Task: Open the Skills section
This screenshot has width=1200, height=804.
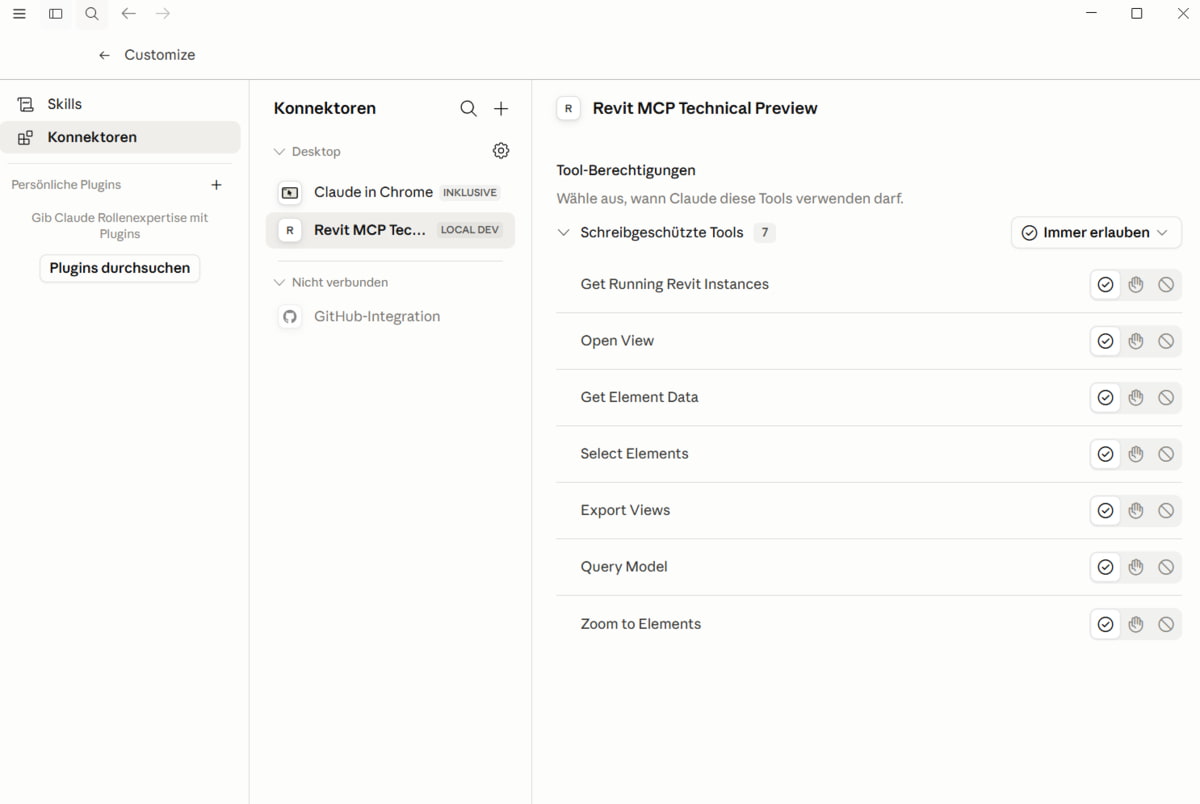Action: pyautogui.click(x=120, y=104)
